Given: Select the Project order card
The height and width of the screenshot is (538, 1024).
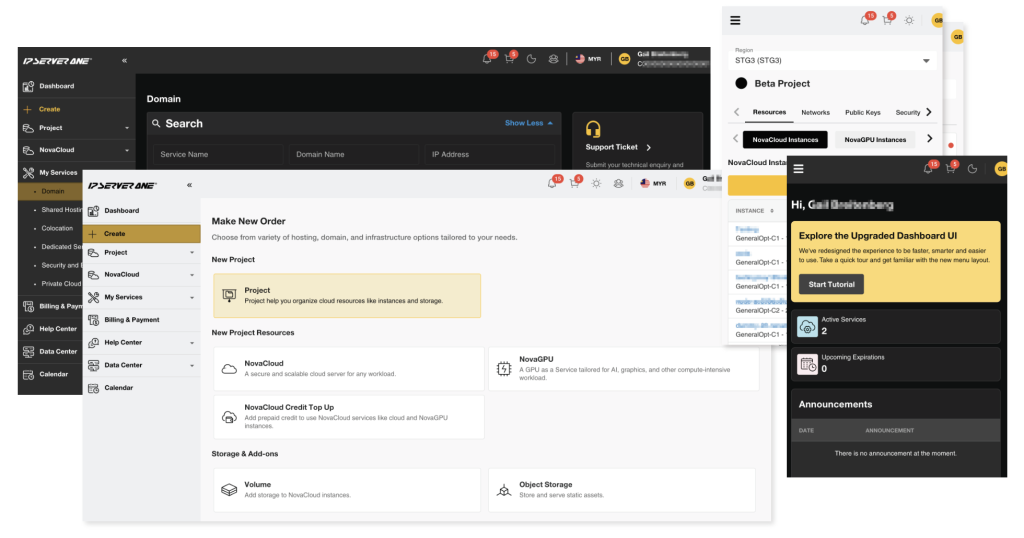Looking at the screenshot, I should pos(347,296).
